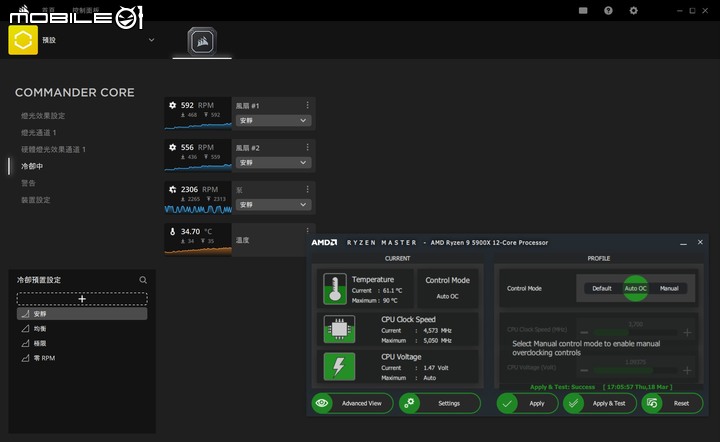Choose Auto OC control mode in Ryzen Master
The width and height of the screenshot is (720, 442).
point(636,288)
